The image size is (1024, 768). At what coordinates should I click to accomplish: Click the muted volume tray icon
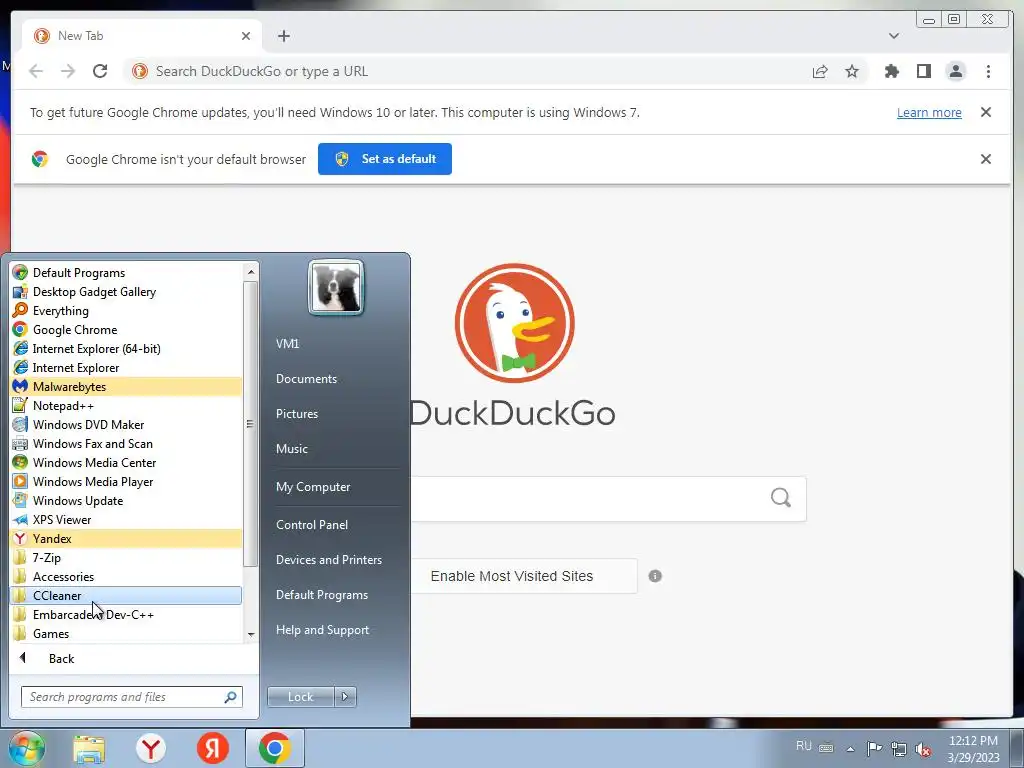[923, 749]
